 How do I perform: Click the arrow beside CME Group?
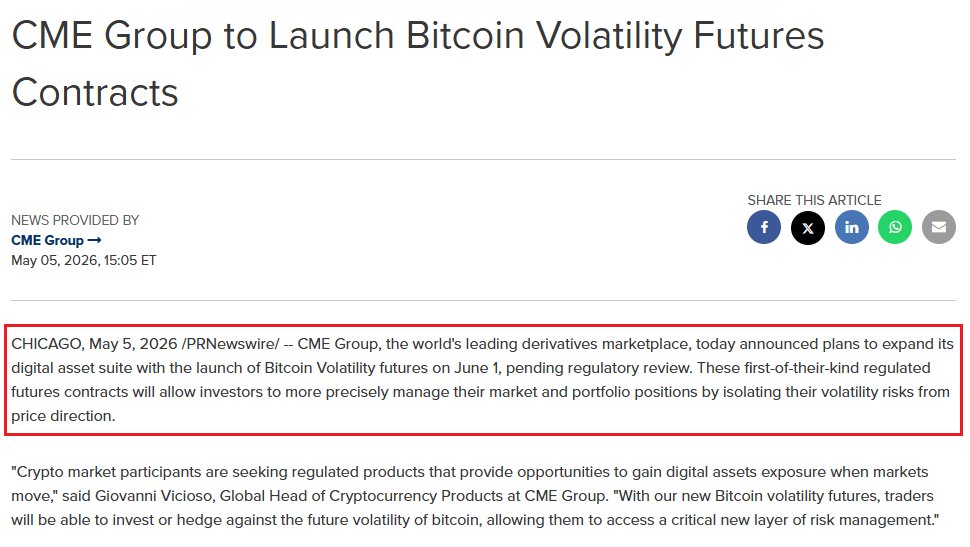[95, 240]
